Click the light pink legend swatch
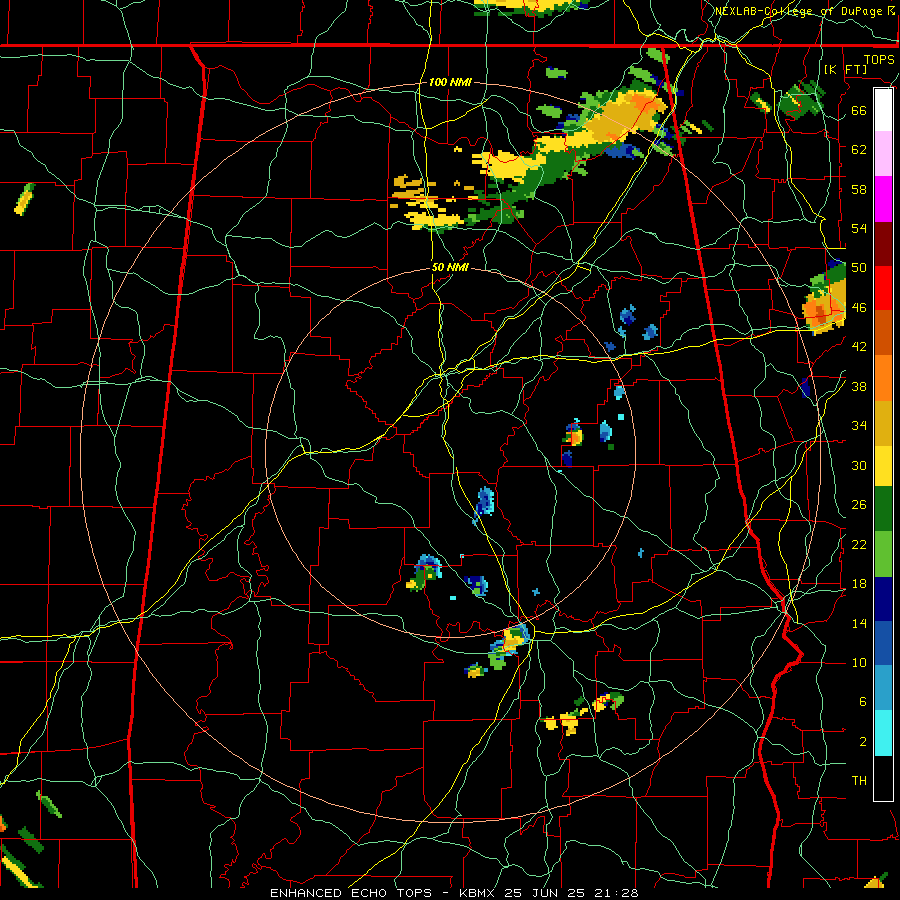The width and height of the screenshot is (900, 900). point(883,154)
